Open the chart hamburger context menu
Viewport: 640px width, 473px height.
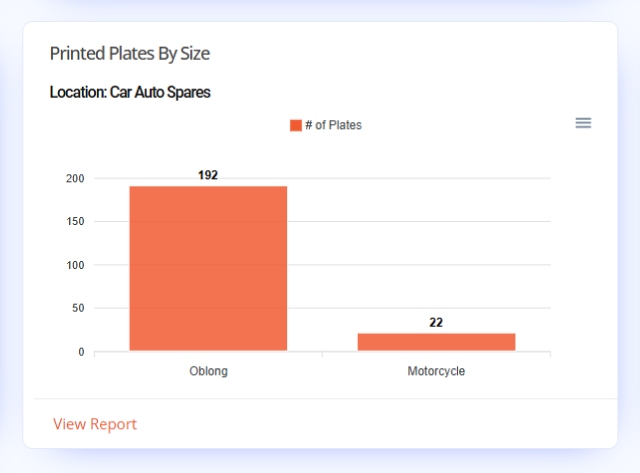pos(583,123)
